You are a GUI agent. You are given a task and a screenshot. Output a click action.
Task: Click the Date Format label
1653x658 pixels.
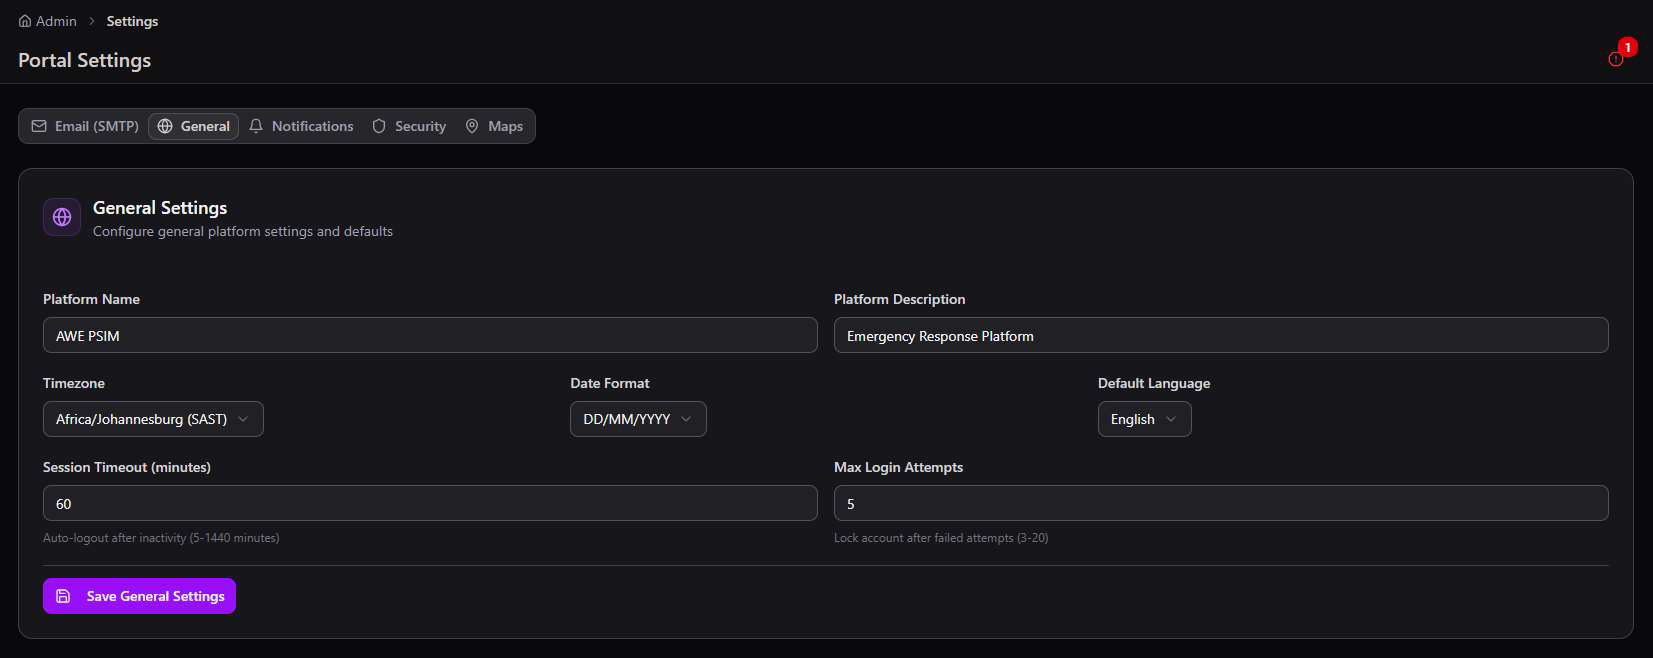(x=610, y=383)
